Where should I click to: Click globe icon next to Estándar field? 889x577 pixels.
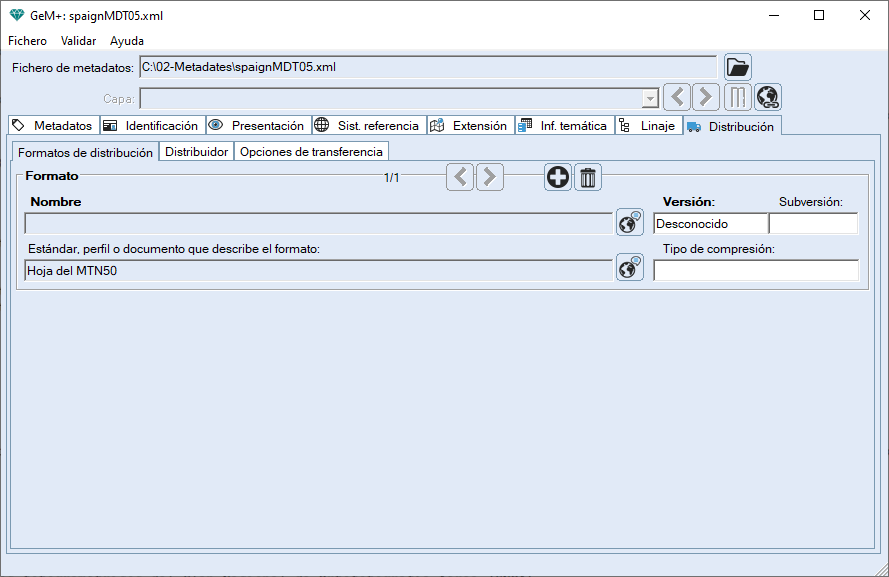coord(629,267)
